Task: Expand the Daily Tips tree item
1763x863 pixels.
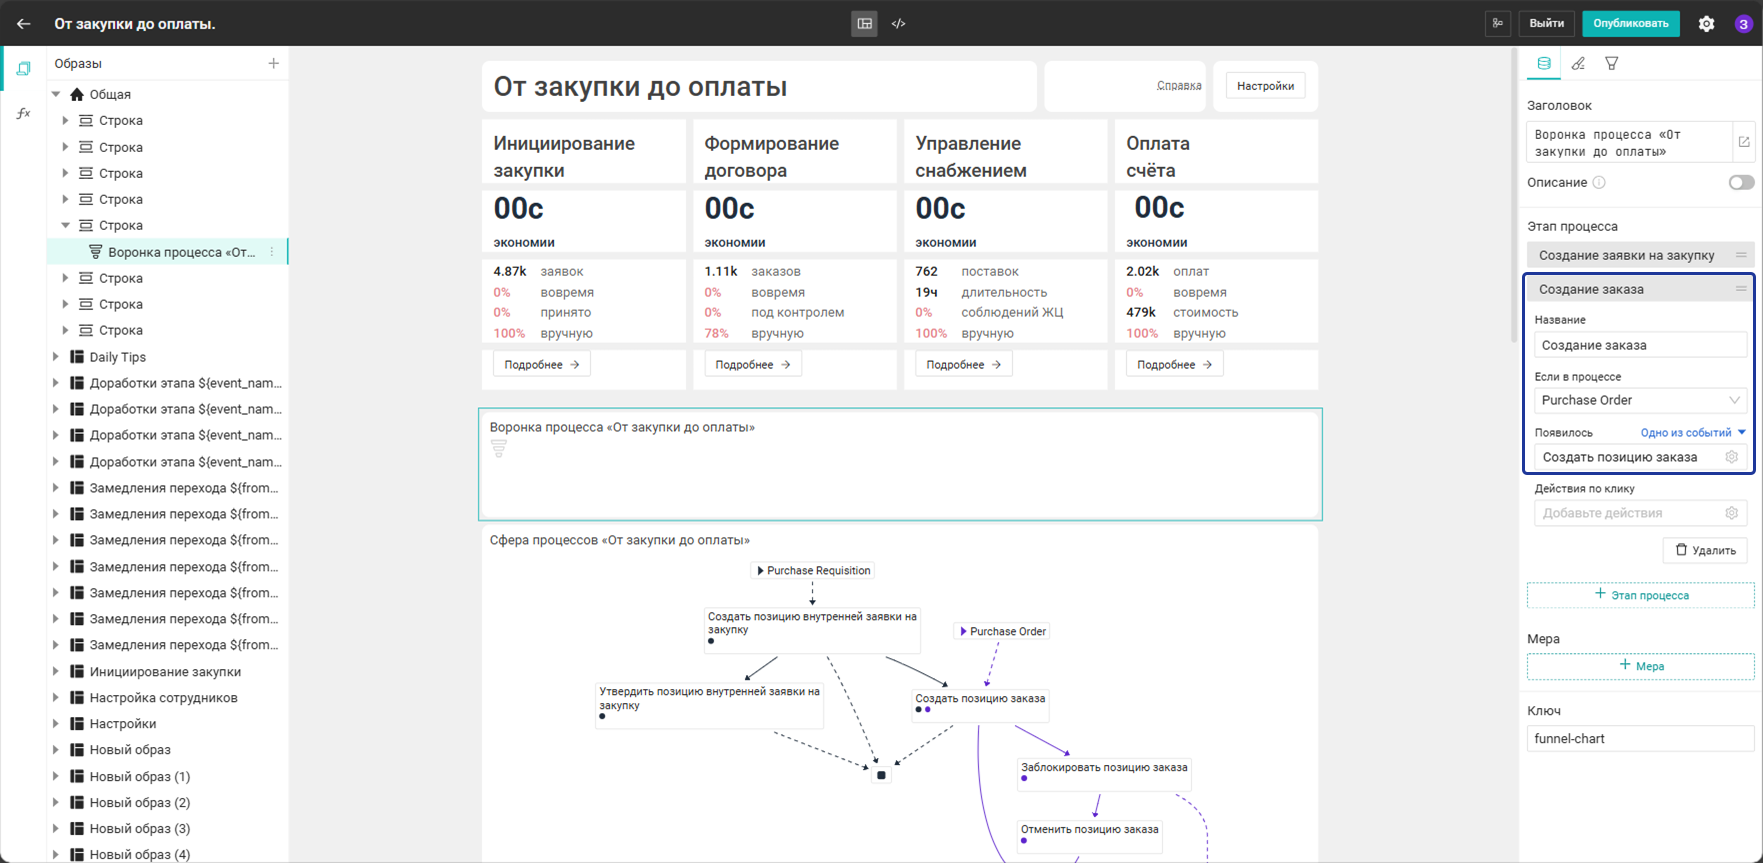Action: 56,357
